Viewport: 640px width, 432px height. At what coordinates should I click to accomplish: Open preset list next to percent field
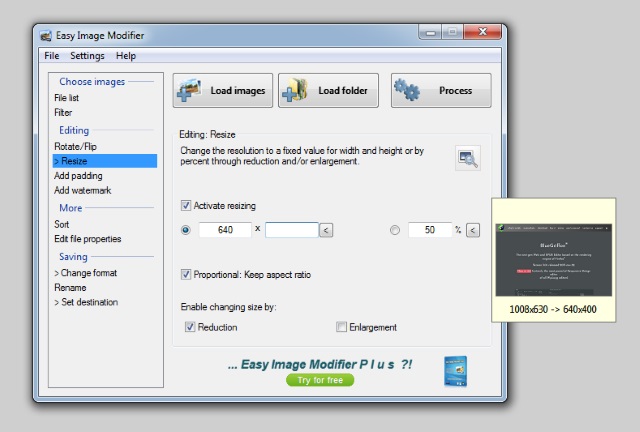coord(473,230)
